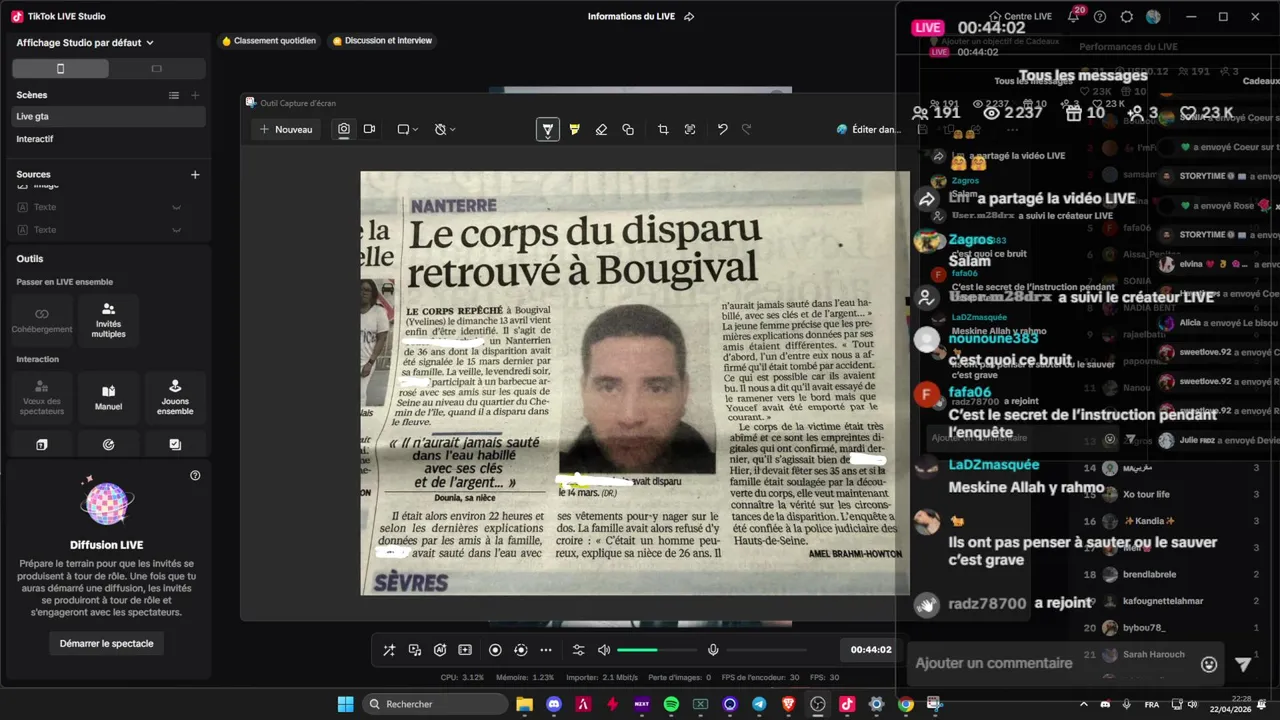Send the comment with arrow icon
Image resolution: width=1280 pixels, height=720 pixels.
tap(1243, 664)
